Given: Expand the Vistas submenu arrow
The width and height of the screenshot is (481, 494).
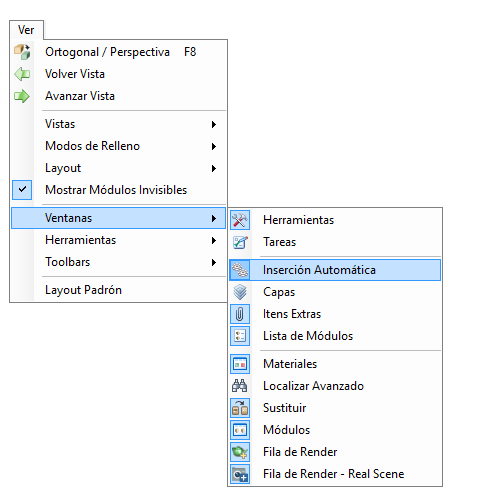Looking at the screenshot, I should coord(214,124).
